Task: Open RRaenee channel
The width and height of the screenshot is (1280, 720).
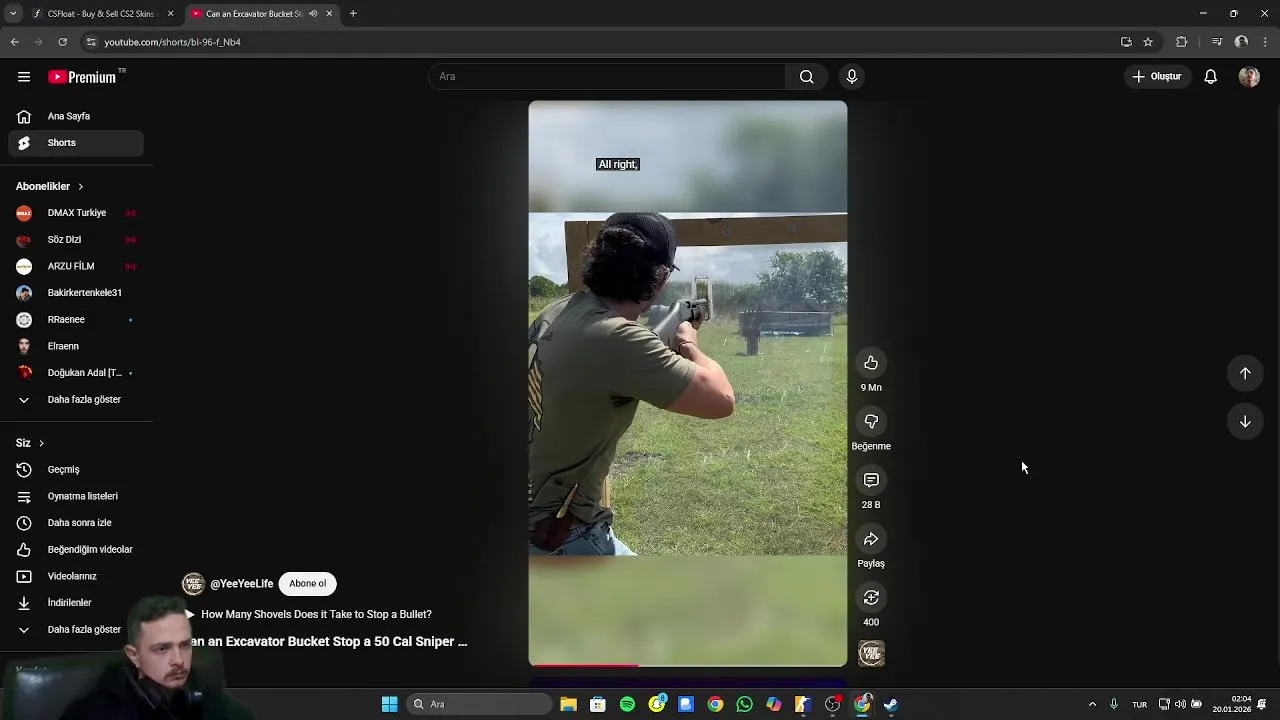Action: [76, 320]
